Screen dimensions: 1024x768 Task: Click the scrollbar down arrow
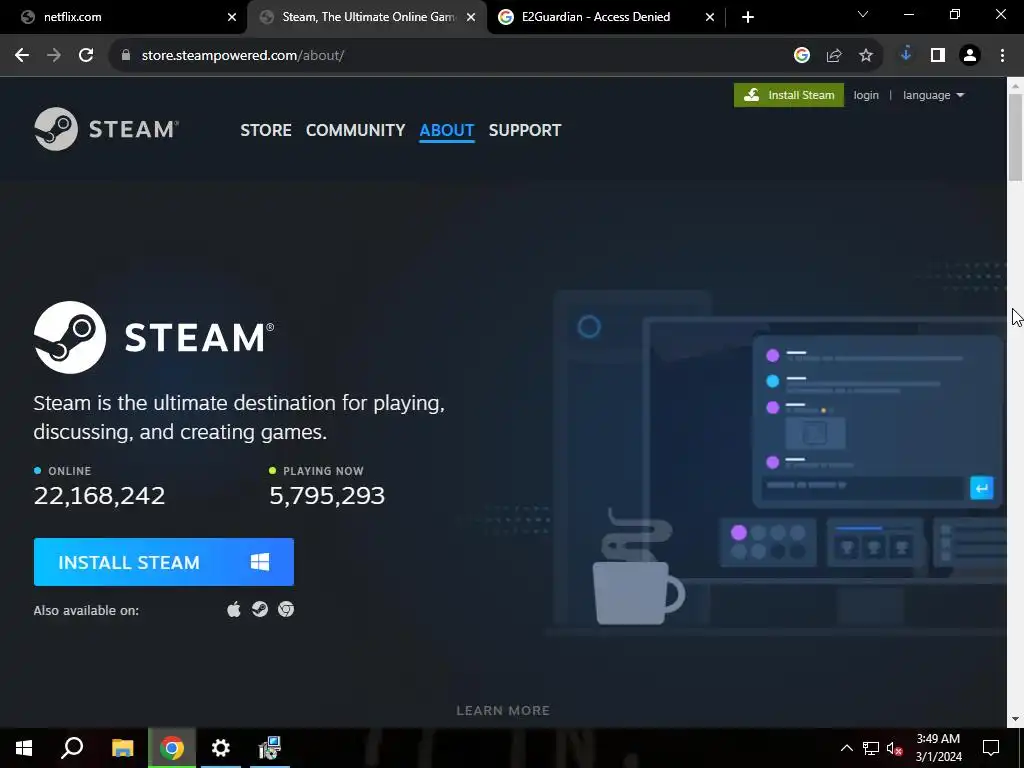pos(1015,719)
